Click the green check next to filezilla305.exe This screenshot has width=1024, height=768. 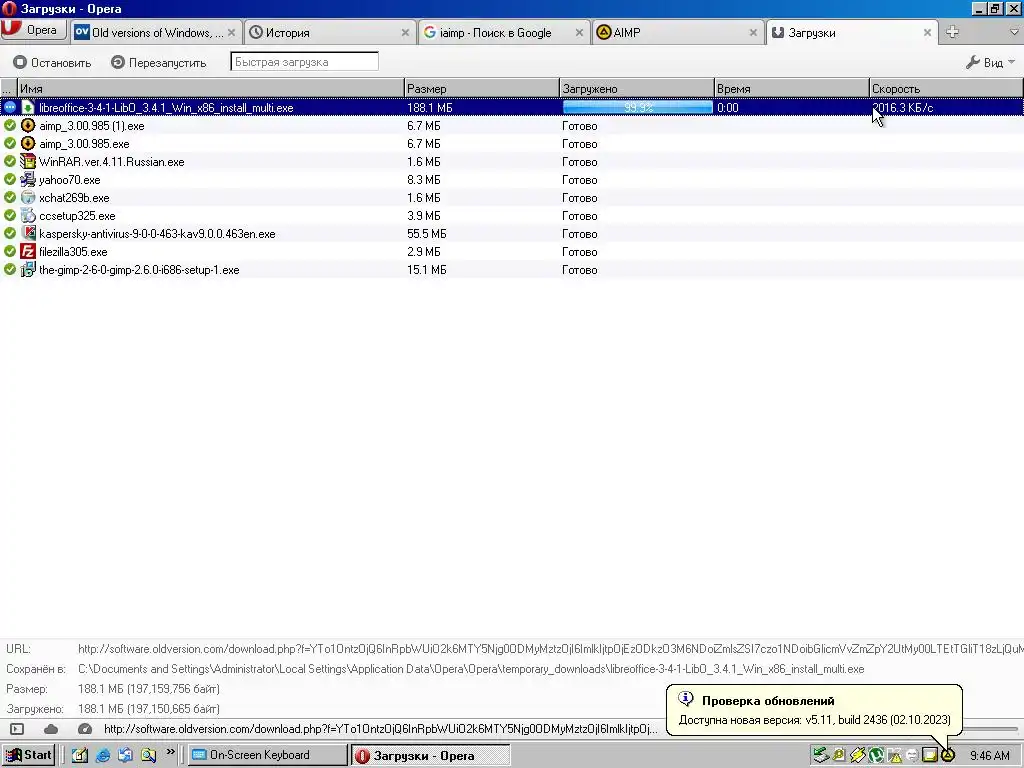tap(10, 251)
